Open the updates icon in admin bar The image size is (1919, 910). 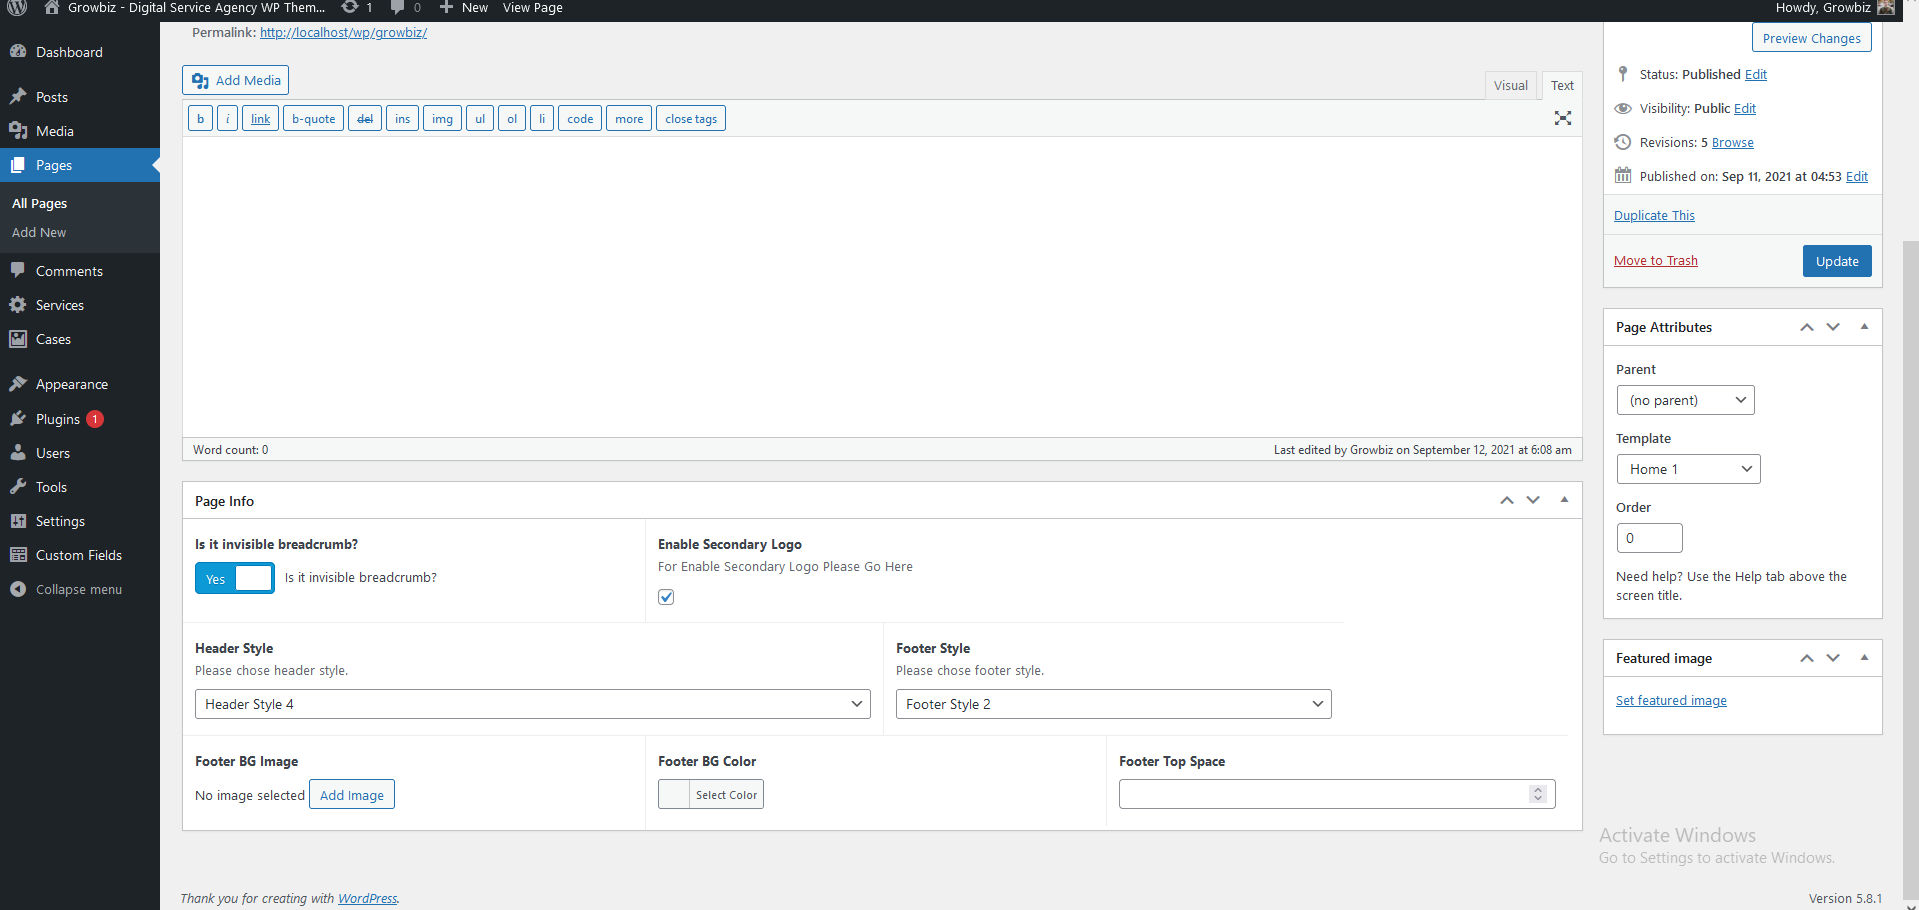(x=349, y=7)
